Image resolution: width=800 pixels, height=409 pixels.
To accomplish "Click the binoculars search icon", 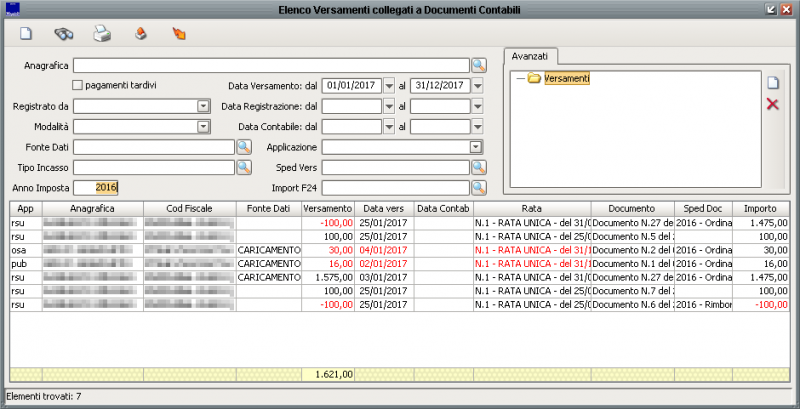I will coord(64,34).
